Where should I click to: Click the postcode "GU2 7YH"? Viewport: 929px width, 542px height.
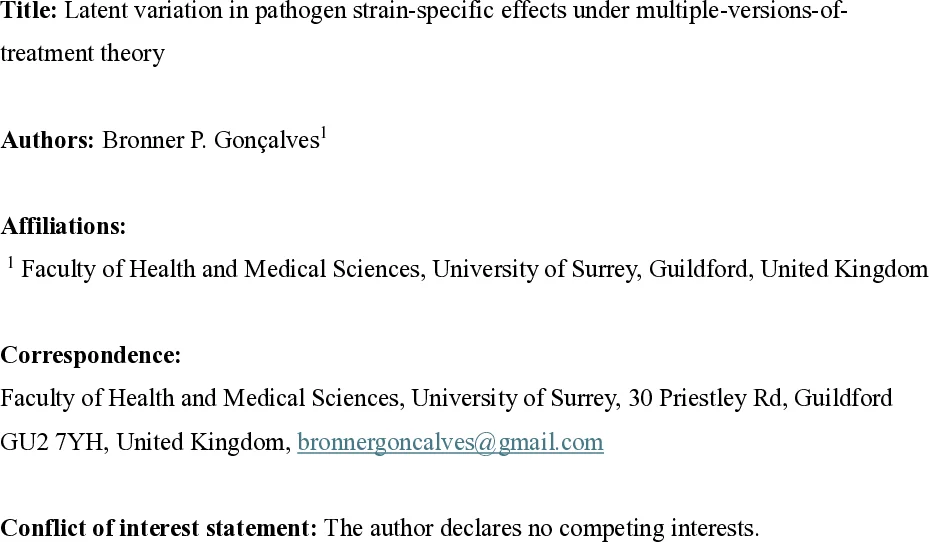[52, 442]
